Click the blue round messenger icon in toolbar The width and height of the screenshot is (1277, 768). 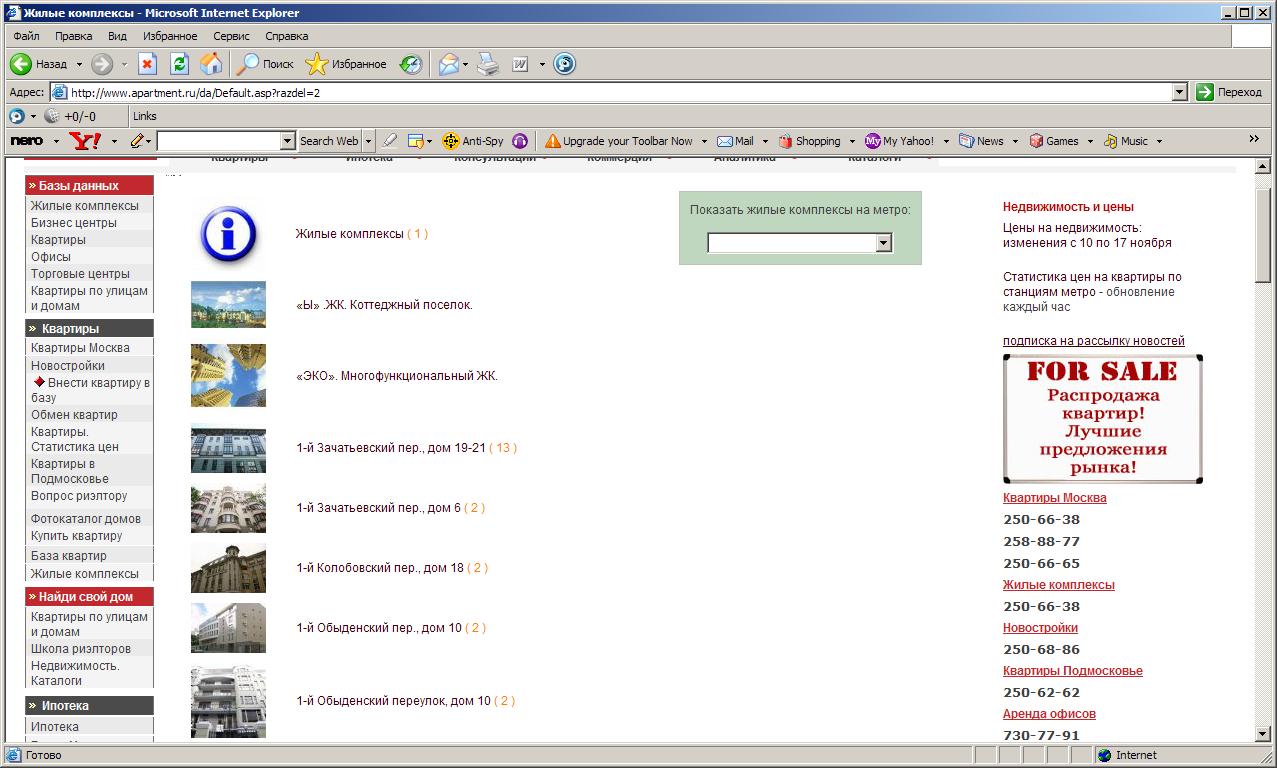coord(565,64)
